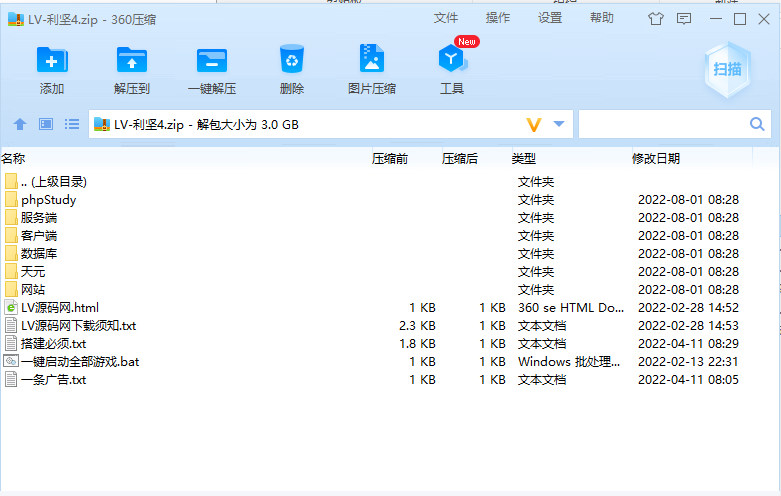Click the archive icon in the title bar

(16, 19)
